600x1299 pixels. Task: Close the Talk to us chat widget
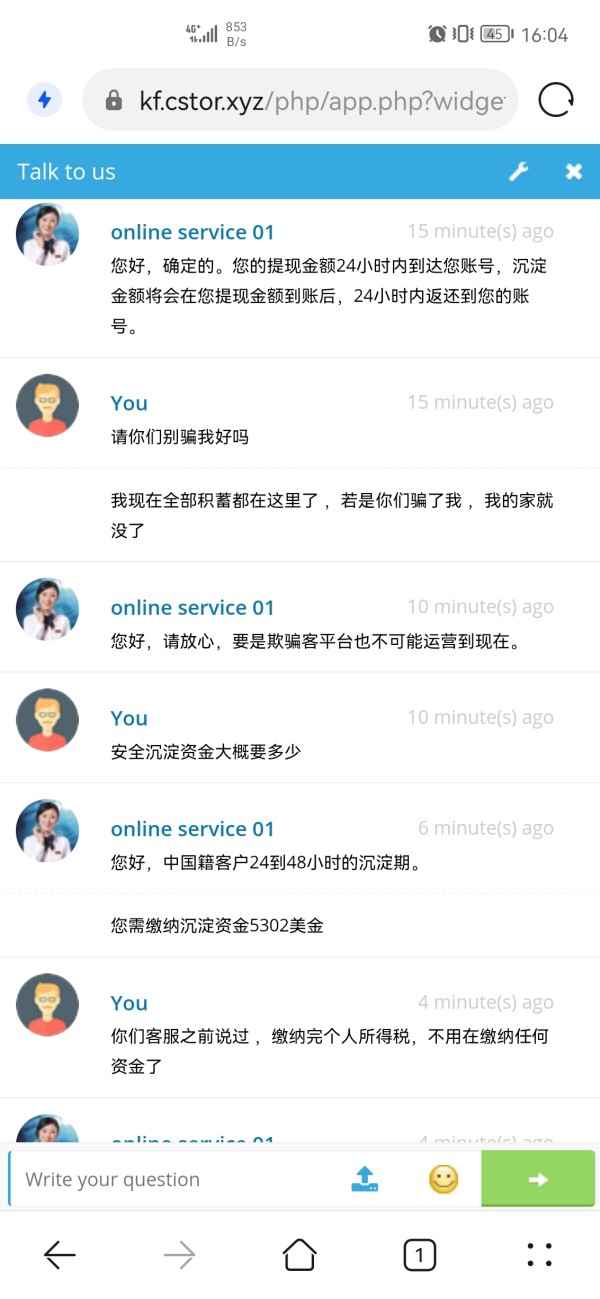(573, 172)
